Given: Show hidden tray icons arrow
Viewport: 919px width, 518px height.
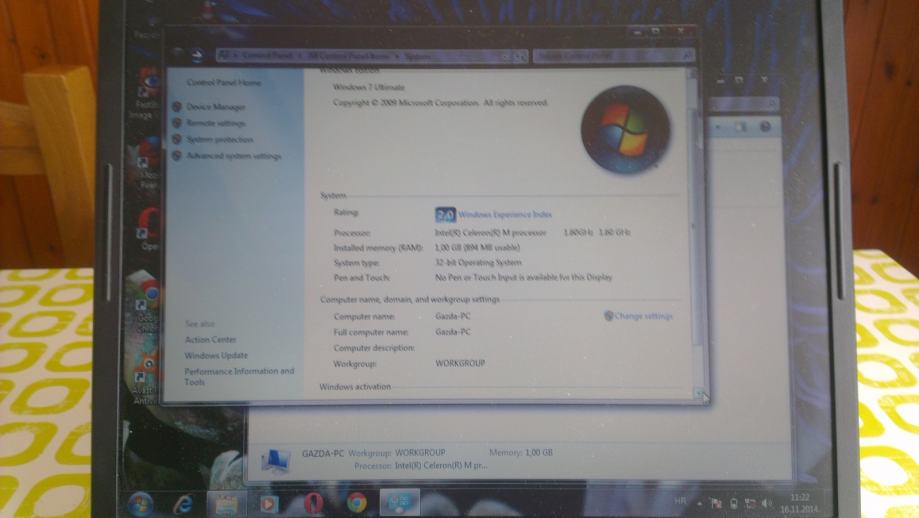Looking at the screenshot, I should [x=699, y=503].
